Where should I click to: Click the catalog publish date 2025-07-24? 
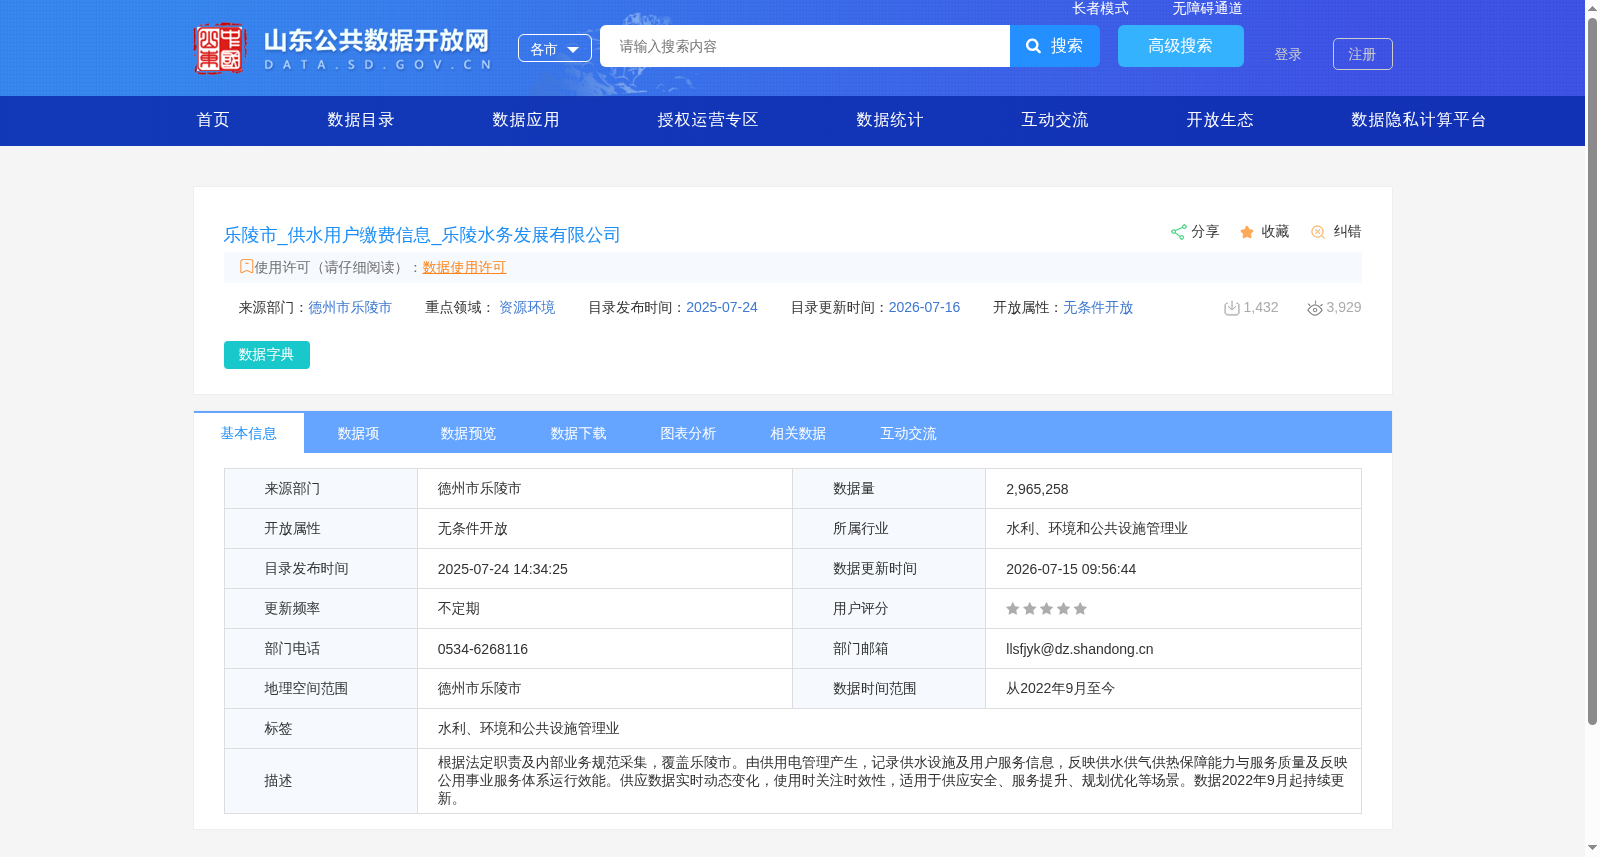point(722,307)
